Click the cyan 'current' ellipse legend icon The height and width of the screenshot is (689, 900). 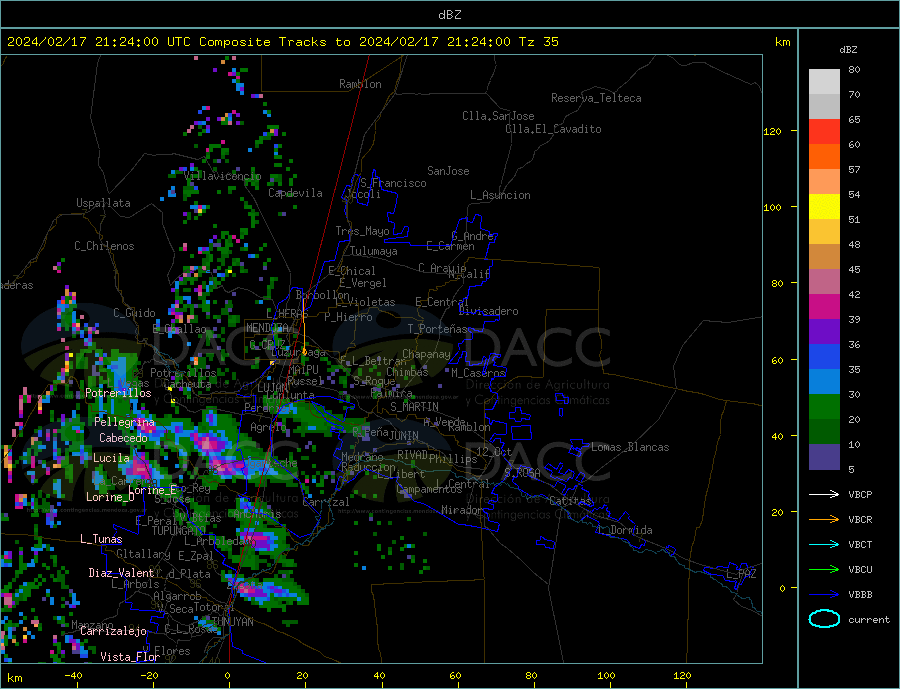click(x=824, y=619)
